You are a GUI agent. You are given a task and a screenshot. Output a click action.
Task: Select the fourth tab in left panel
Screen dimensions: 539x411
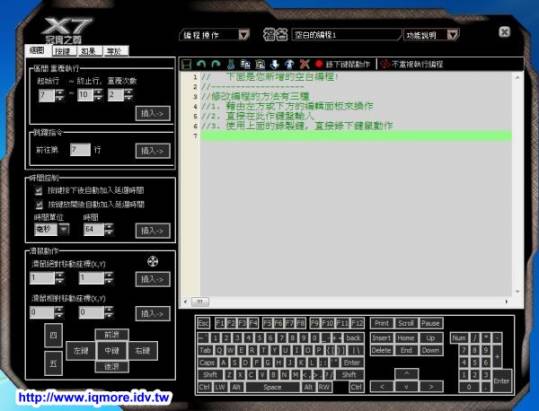[116, 51]
